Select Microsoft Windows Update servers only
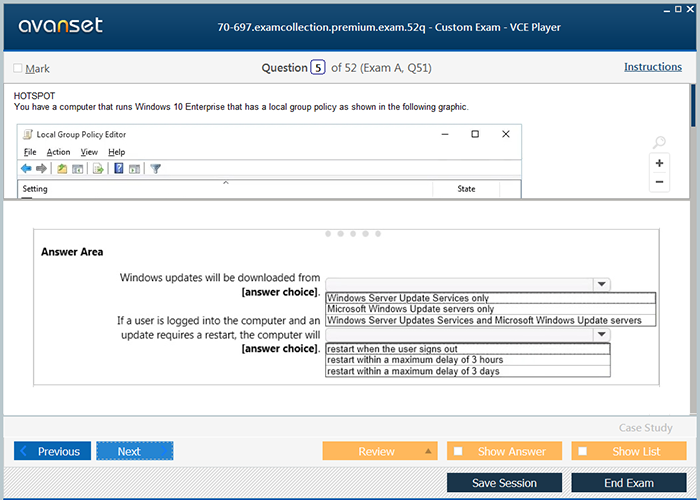The image size is (700, 500). click(491, 309)
